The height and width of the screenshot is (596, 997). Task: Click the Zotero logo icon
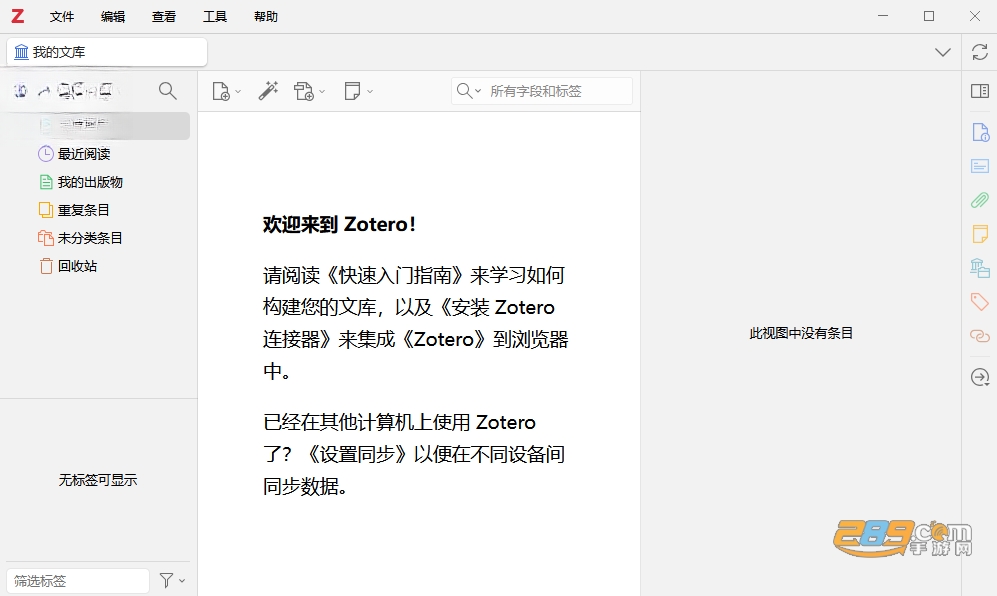pos(18,16)
